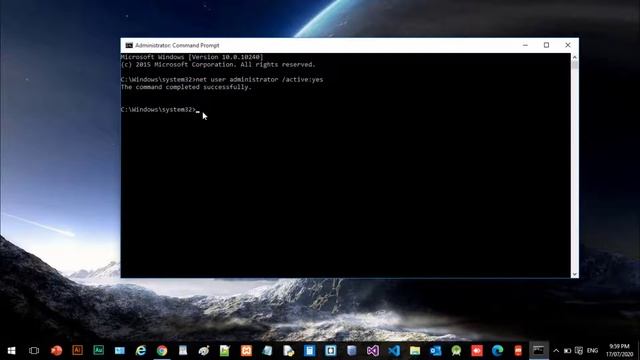Switch the ENG input language indicator
Image resolution: width=640 pixels, height=360 pixels.
click(592, 351)
